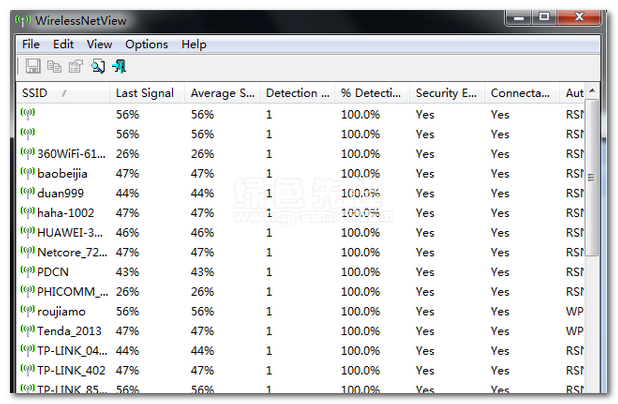
Task: Select the wireless icon beside haha-1002
Action: 28,212
